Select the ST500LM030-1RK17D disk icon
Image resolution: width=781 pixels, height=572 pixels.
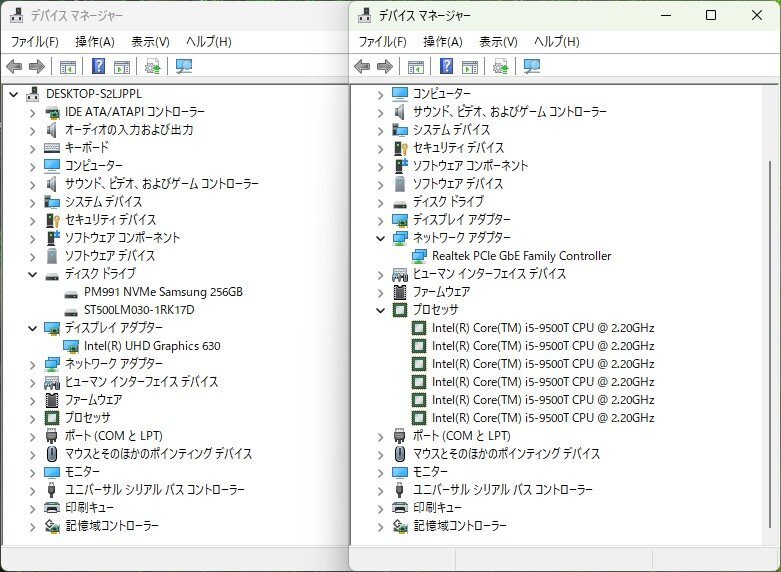(71, 312)
